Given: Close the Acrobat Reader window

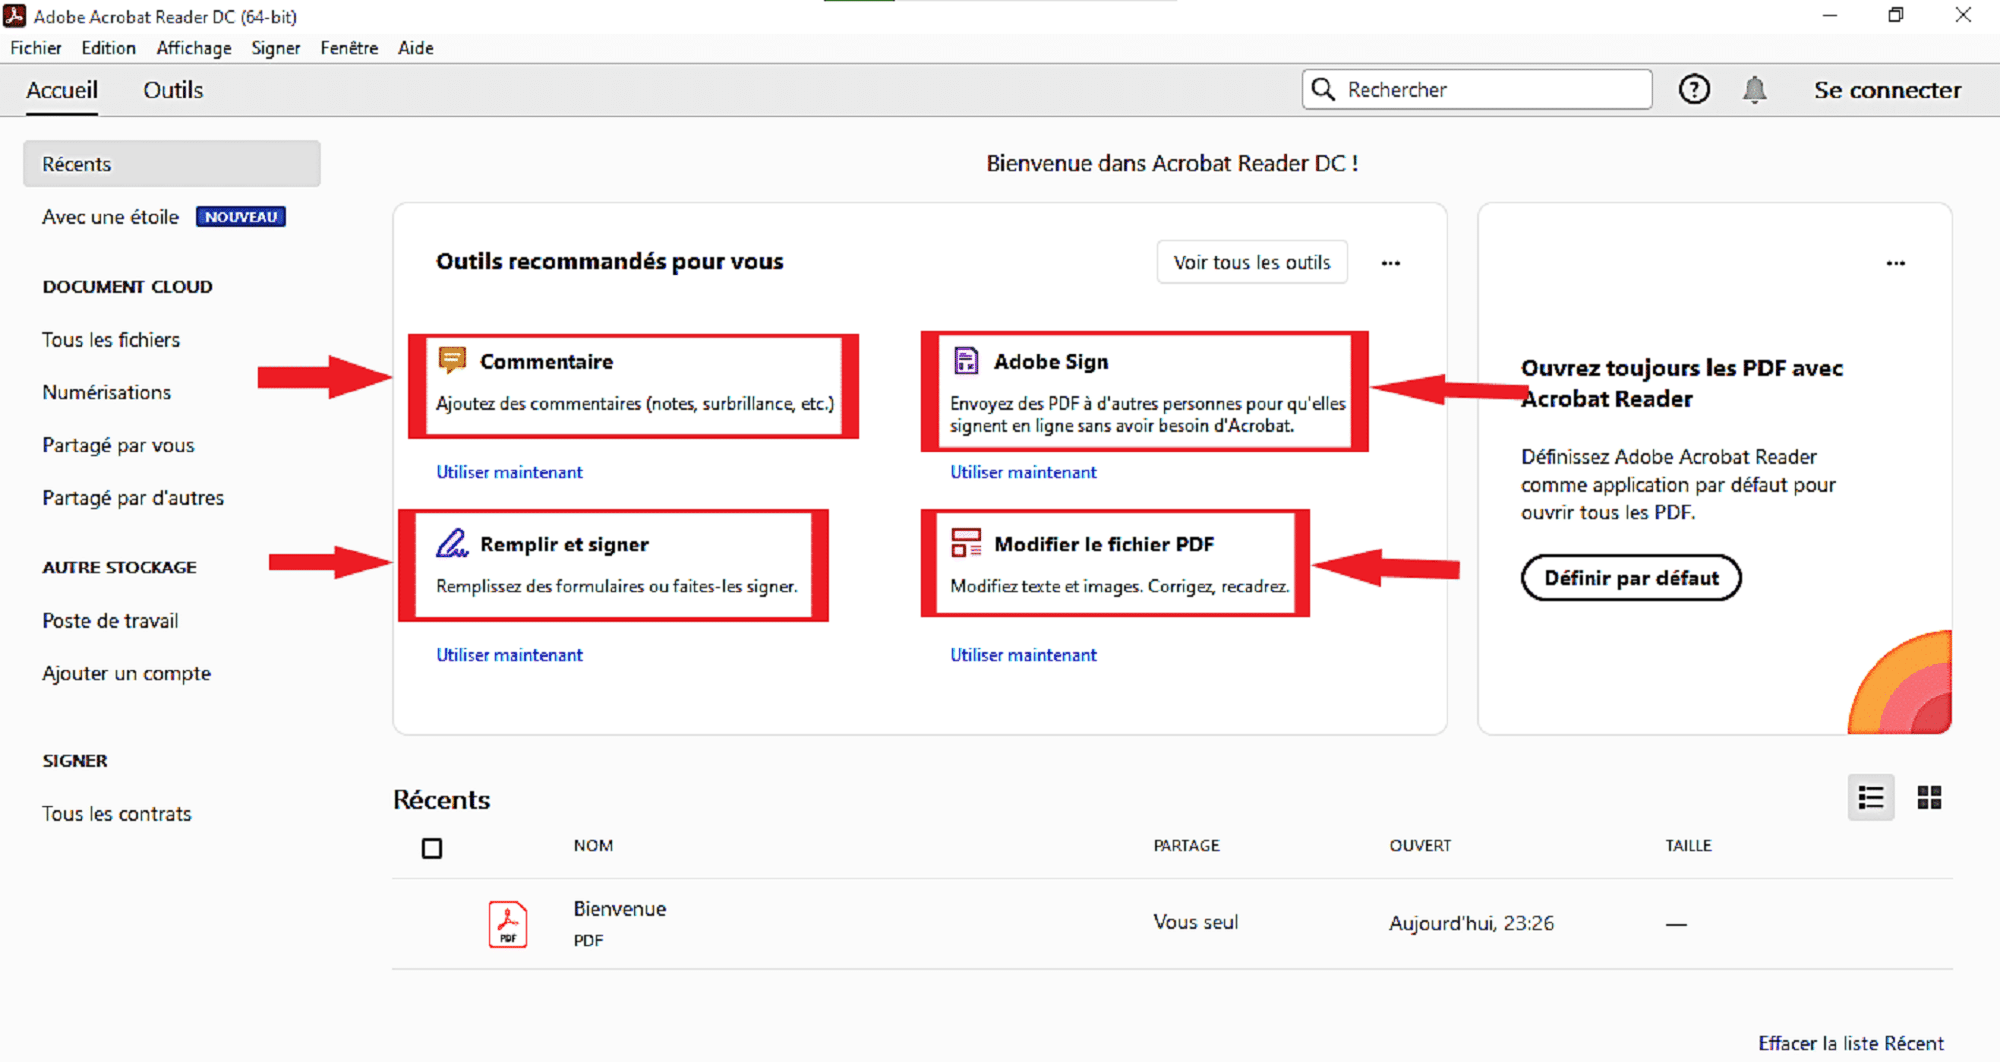Looking at the screenshot, I should coord(1963,15).
